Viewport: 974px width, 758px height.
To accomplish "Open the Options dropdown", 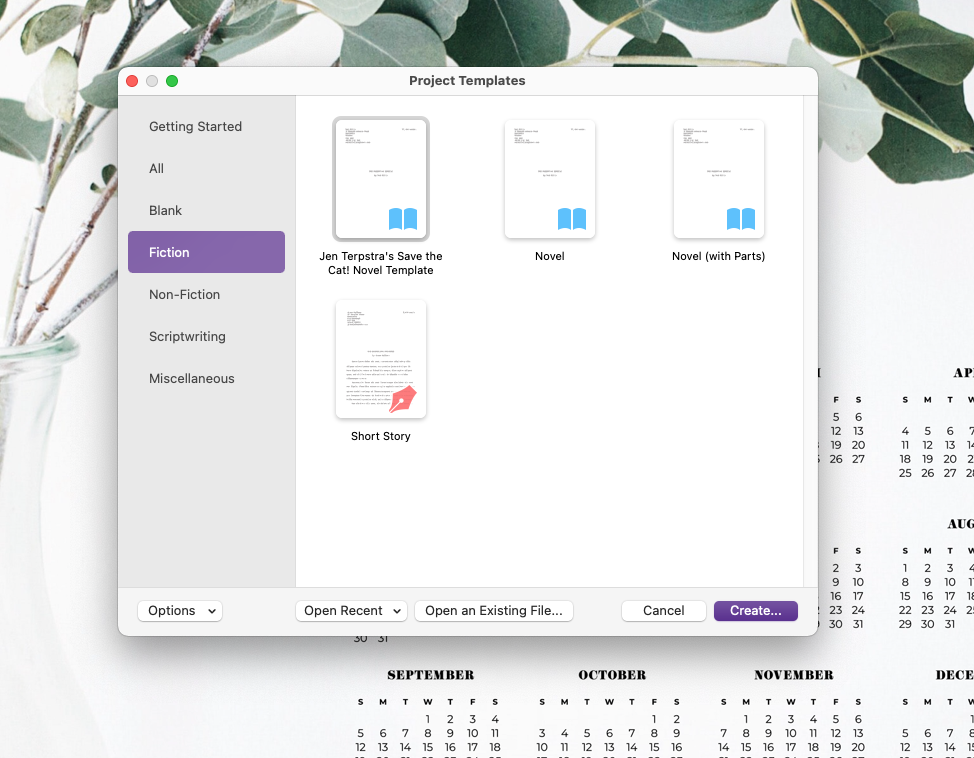I will click(x=180, y=610).
